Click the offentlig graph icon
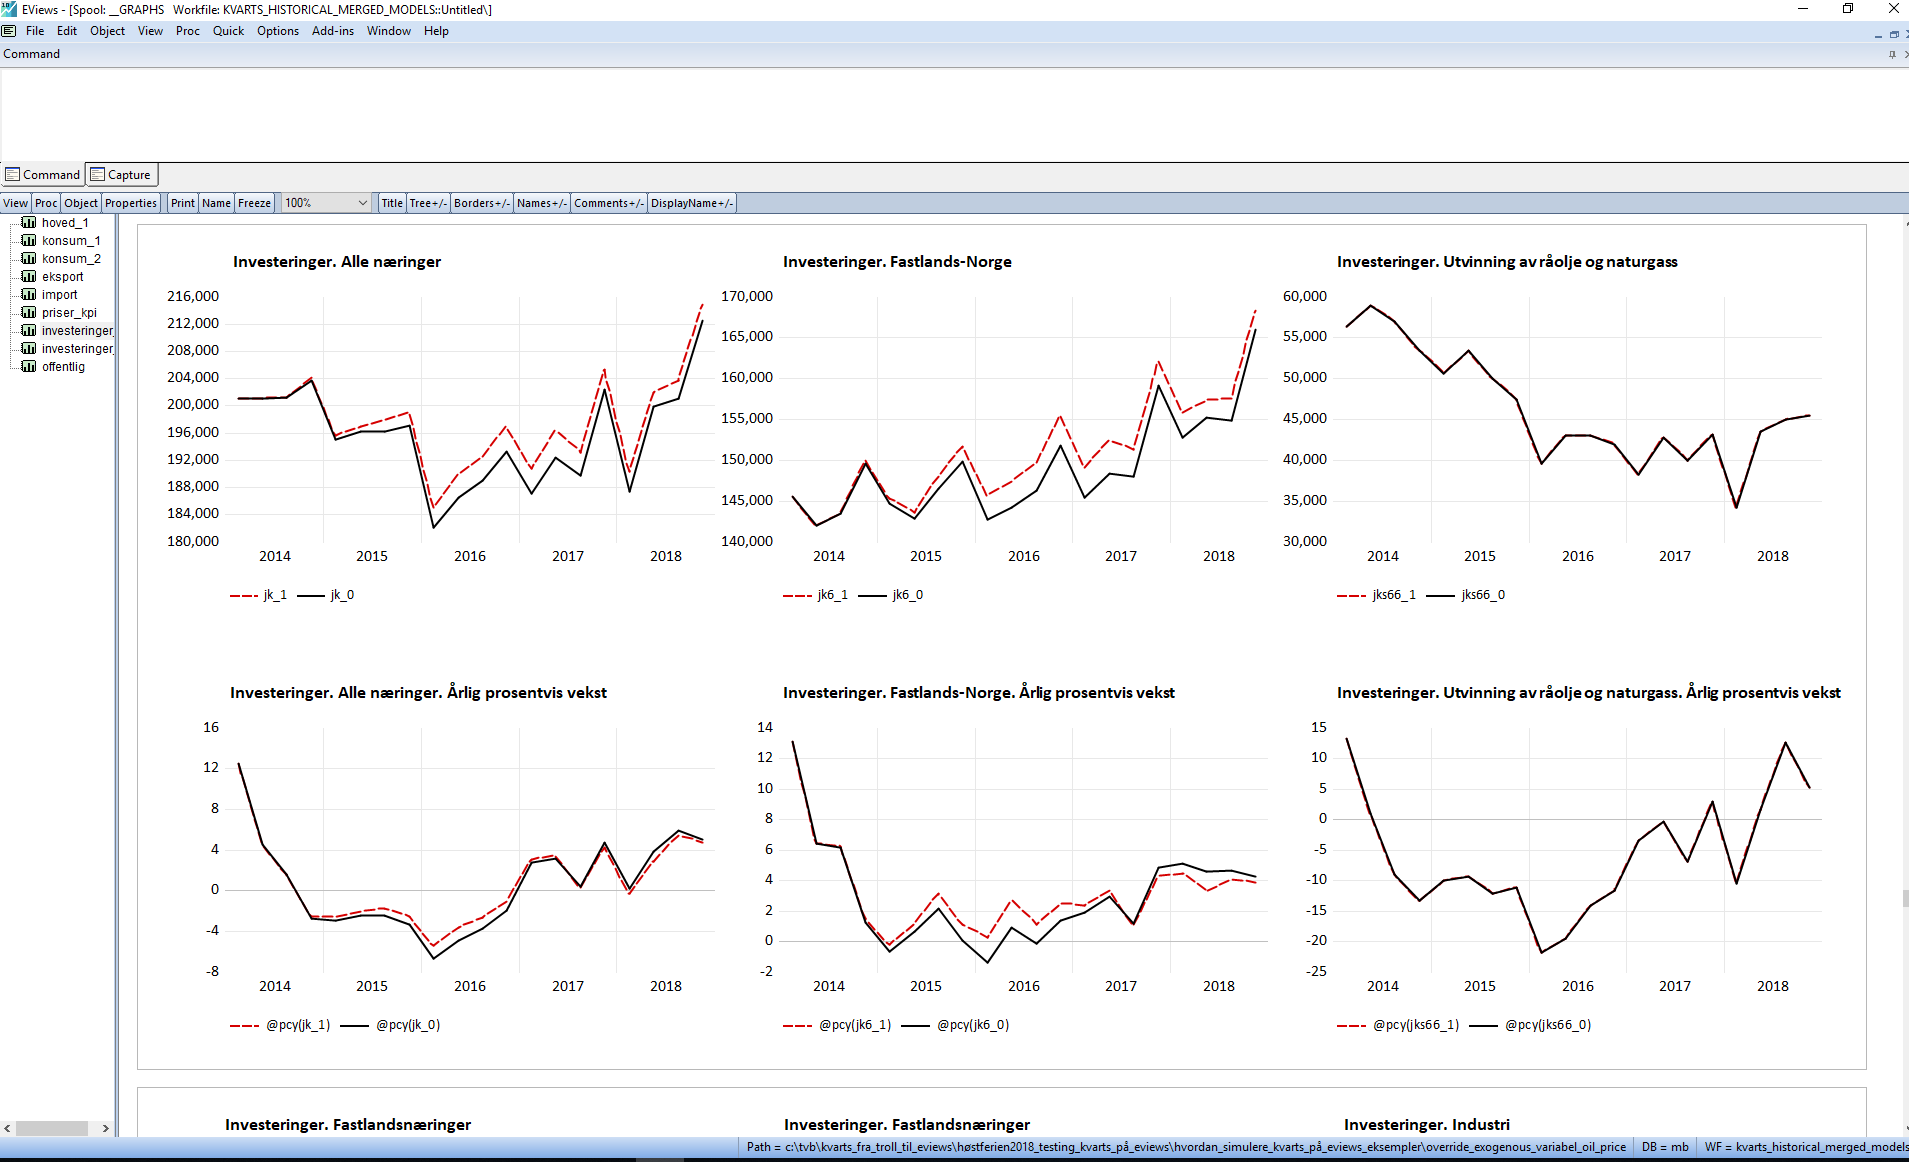Screen dimensions: 1909x1162 coord(29,367)
